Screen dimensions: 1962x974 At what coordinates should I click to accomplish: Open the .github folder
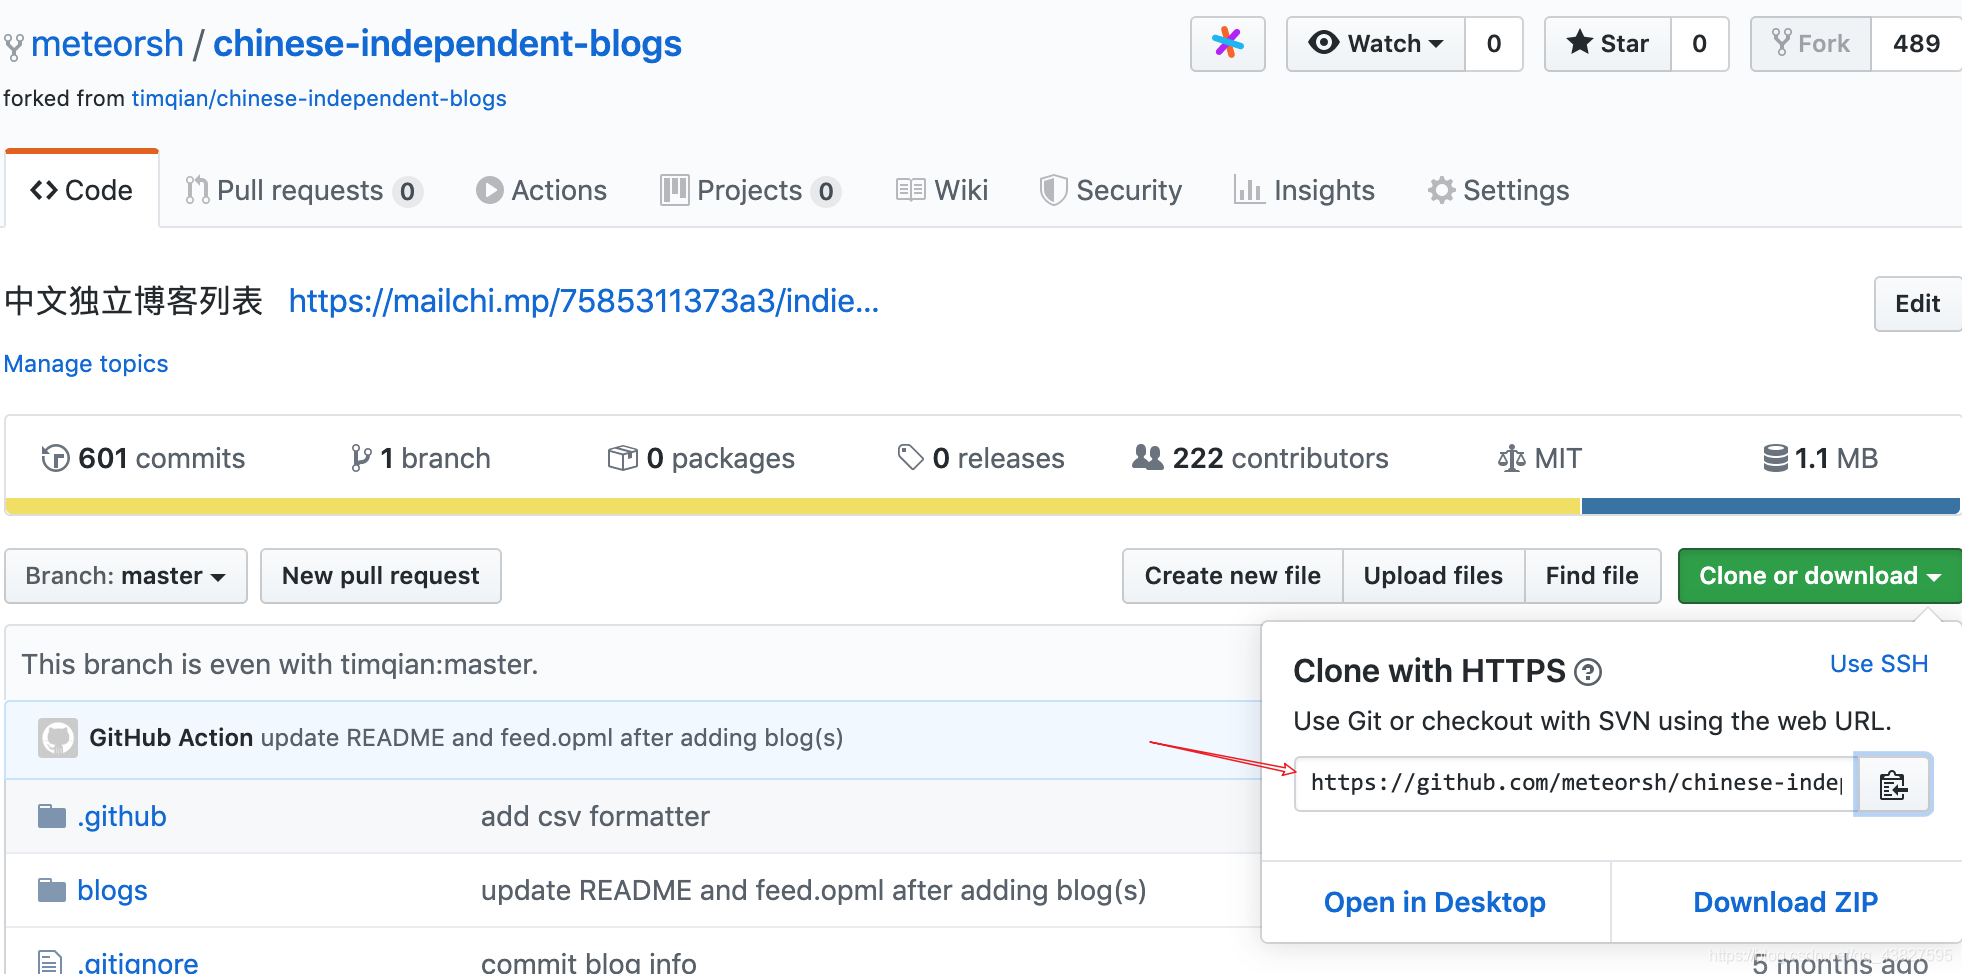click(x=122, y=816)
